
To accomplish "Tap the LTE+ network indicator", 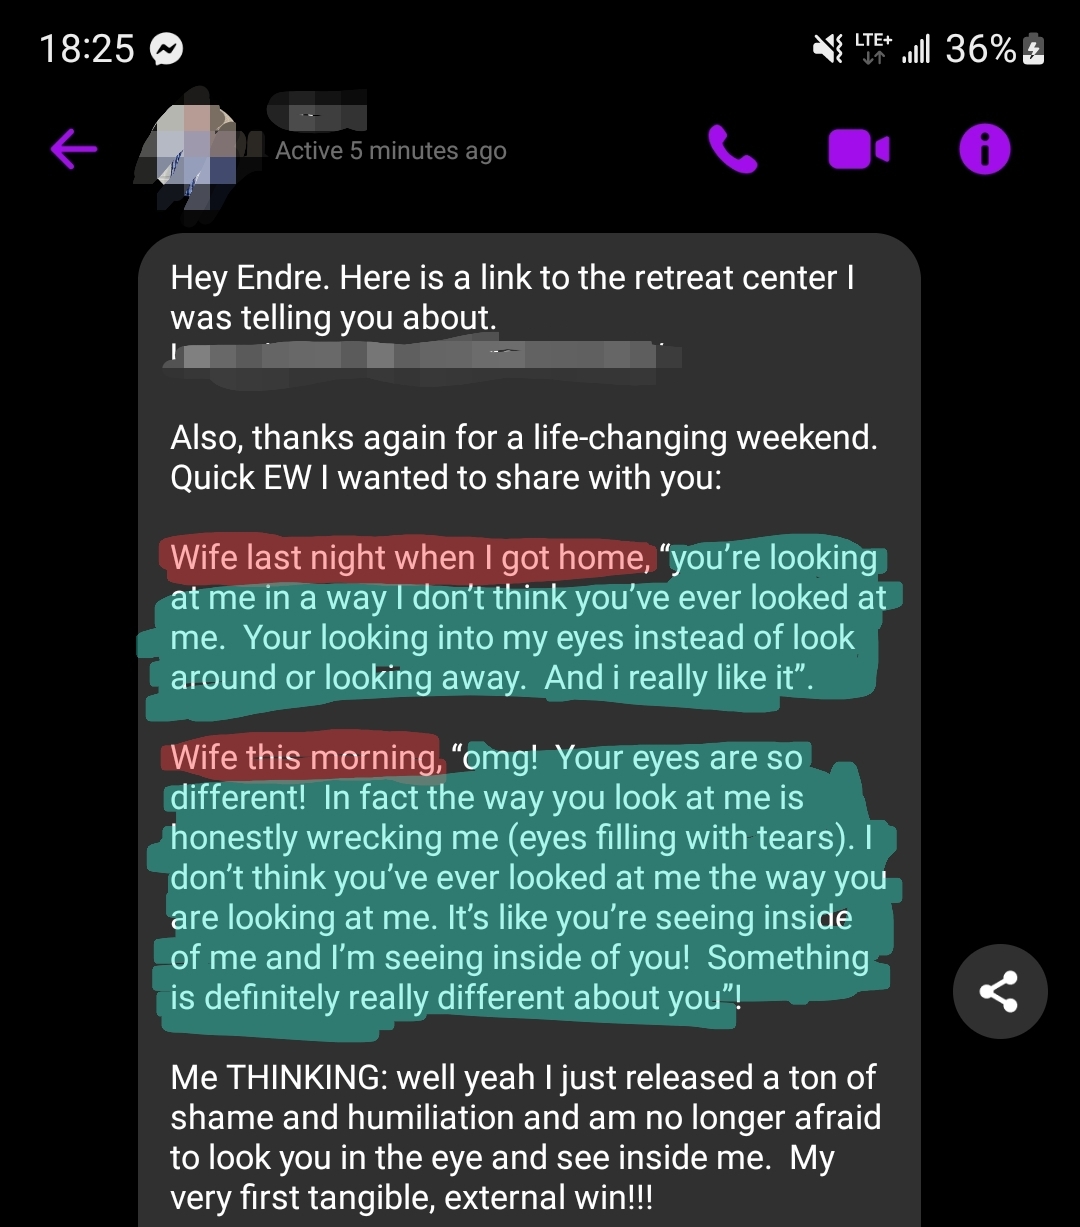I will coord(874,48).
